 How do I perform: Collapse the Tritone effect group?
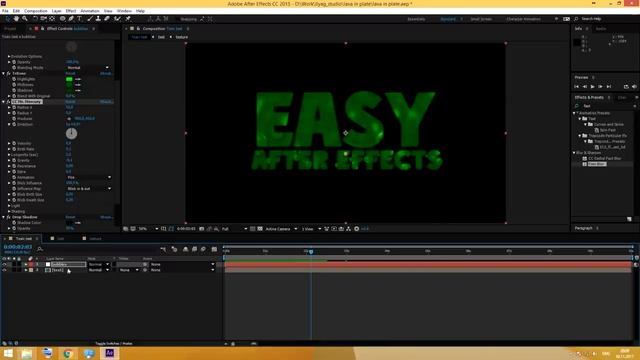(x=4, y=73)
